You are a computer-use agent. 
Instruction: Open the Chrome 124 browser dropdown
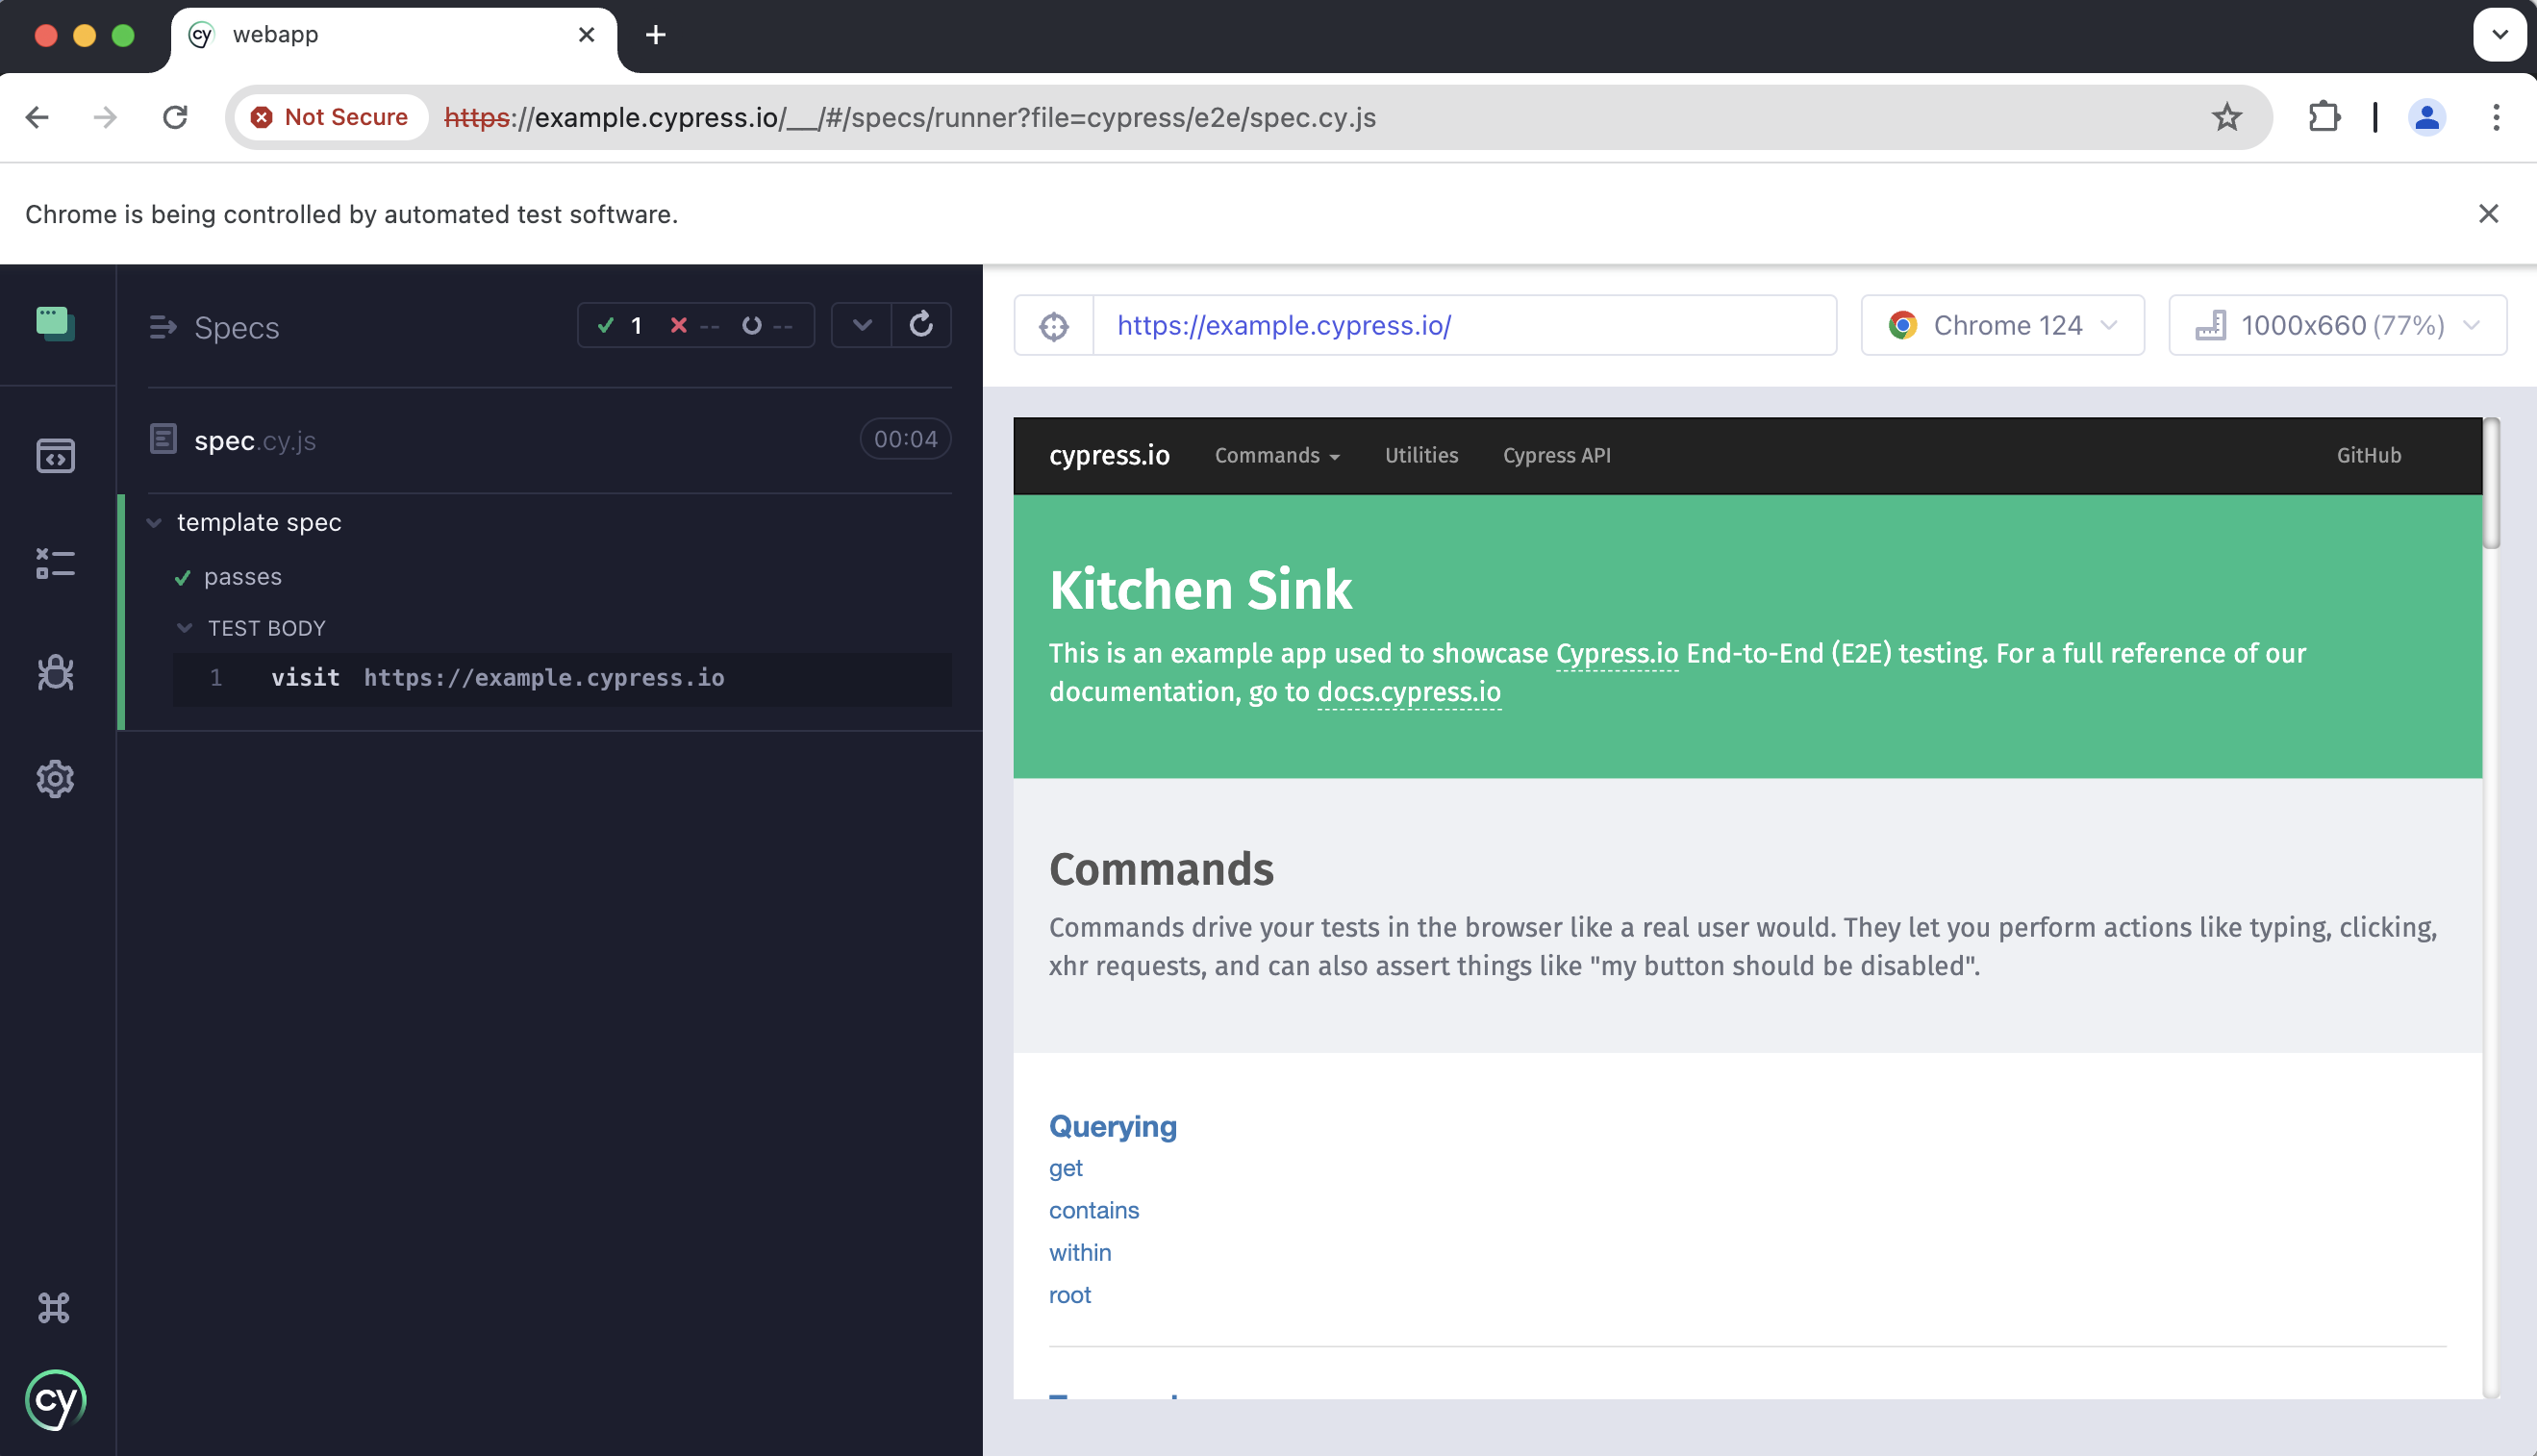[2002, 326]
